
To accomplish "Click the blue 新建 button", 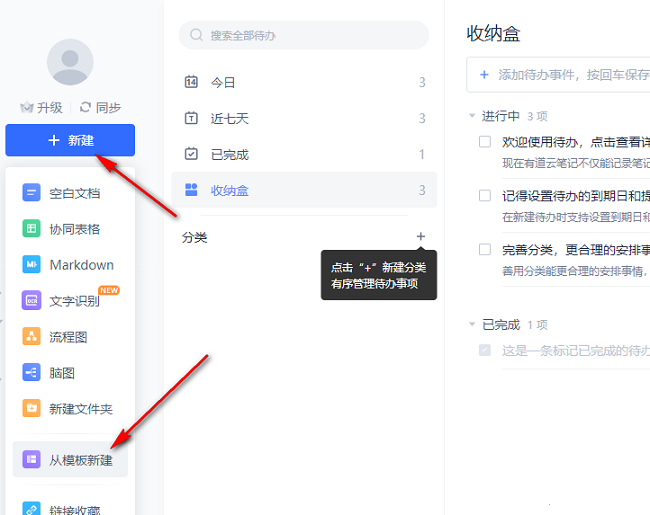I will pyautogui.click(x=70, y=141).
